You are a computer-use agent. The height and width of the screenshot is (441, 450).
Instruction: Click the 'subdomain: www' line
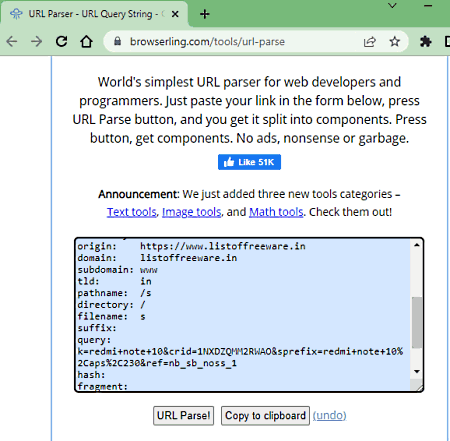click(x=117, y=270)
